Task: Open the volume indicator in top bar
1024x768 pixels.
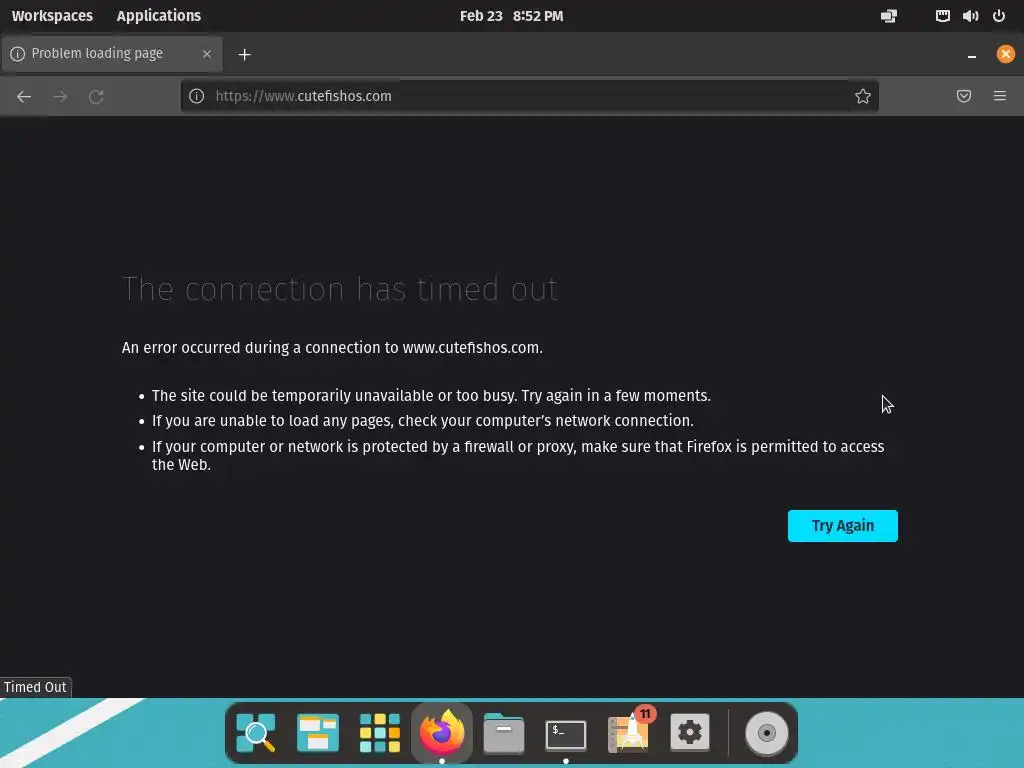Action: [x=970, y=16]
